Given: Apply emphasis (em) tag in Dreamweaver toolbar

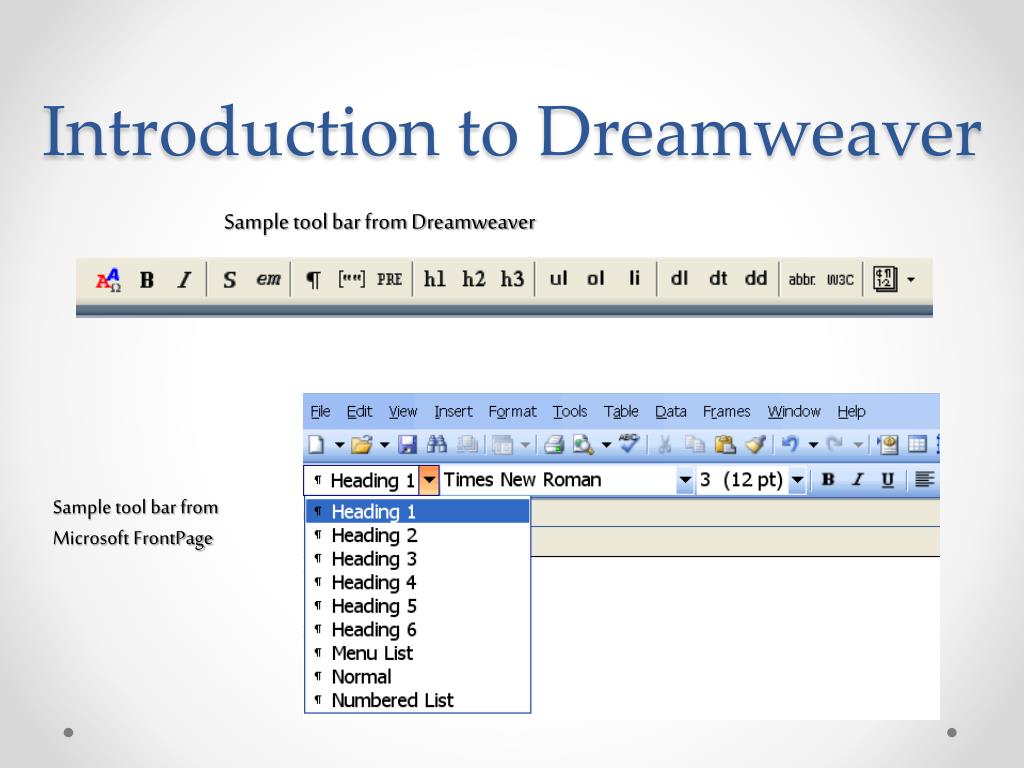Looking at the screenshot, I should [268, 279].
